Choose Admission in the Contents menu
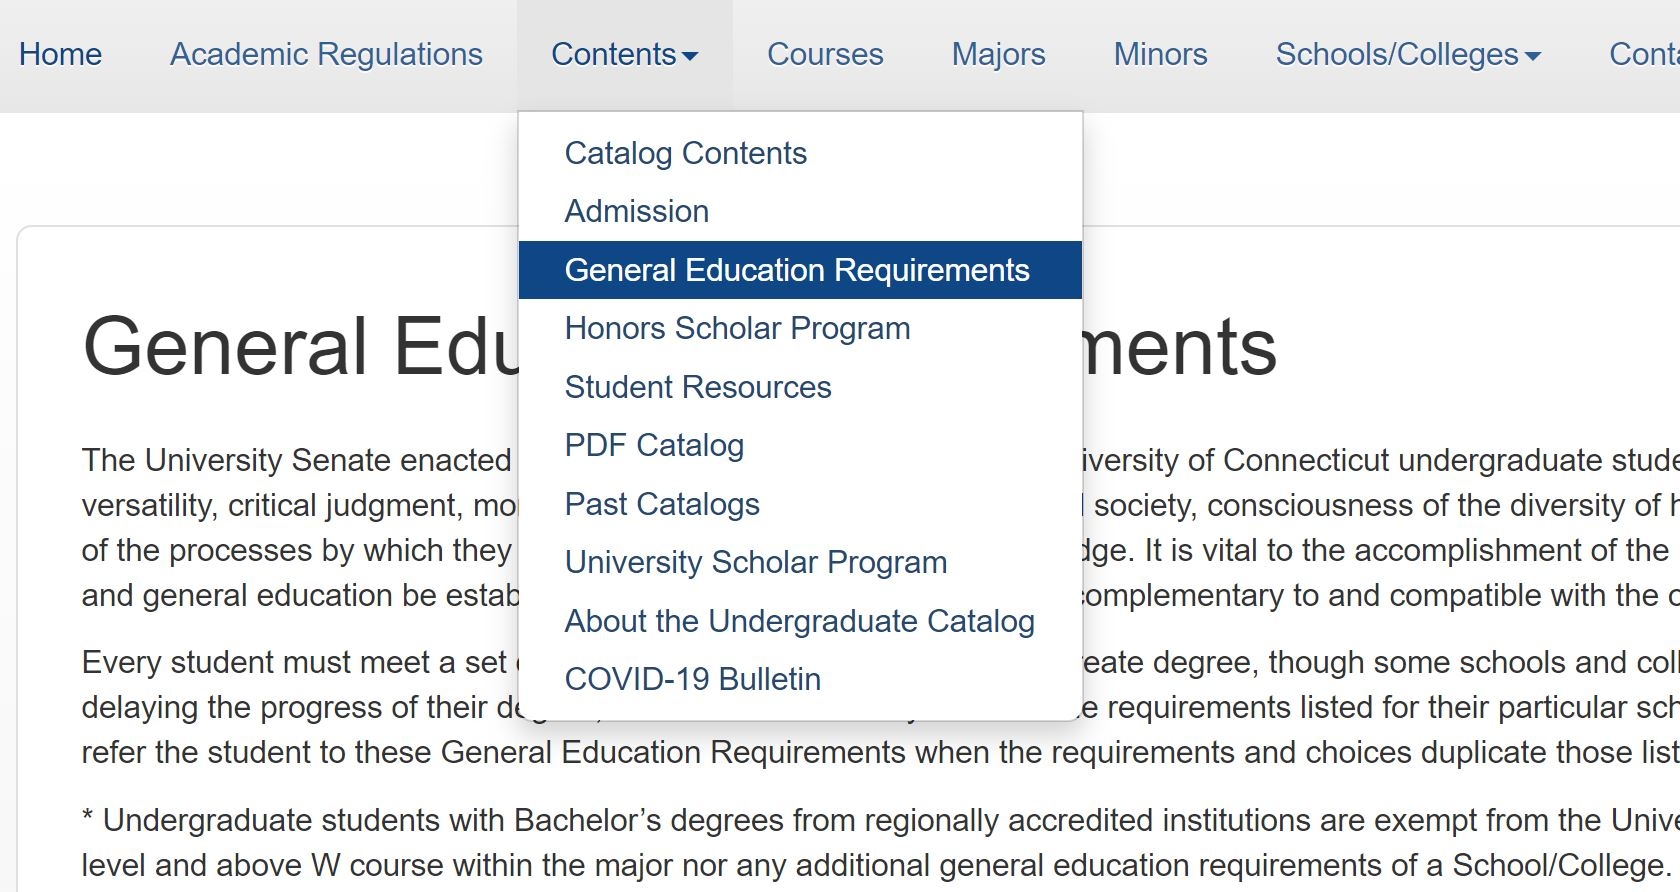This screenshot has width=1680, height=892. (x=636, y=211)
